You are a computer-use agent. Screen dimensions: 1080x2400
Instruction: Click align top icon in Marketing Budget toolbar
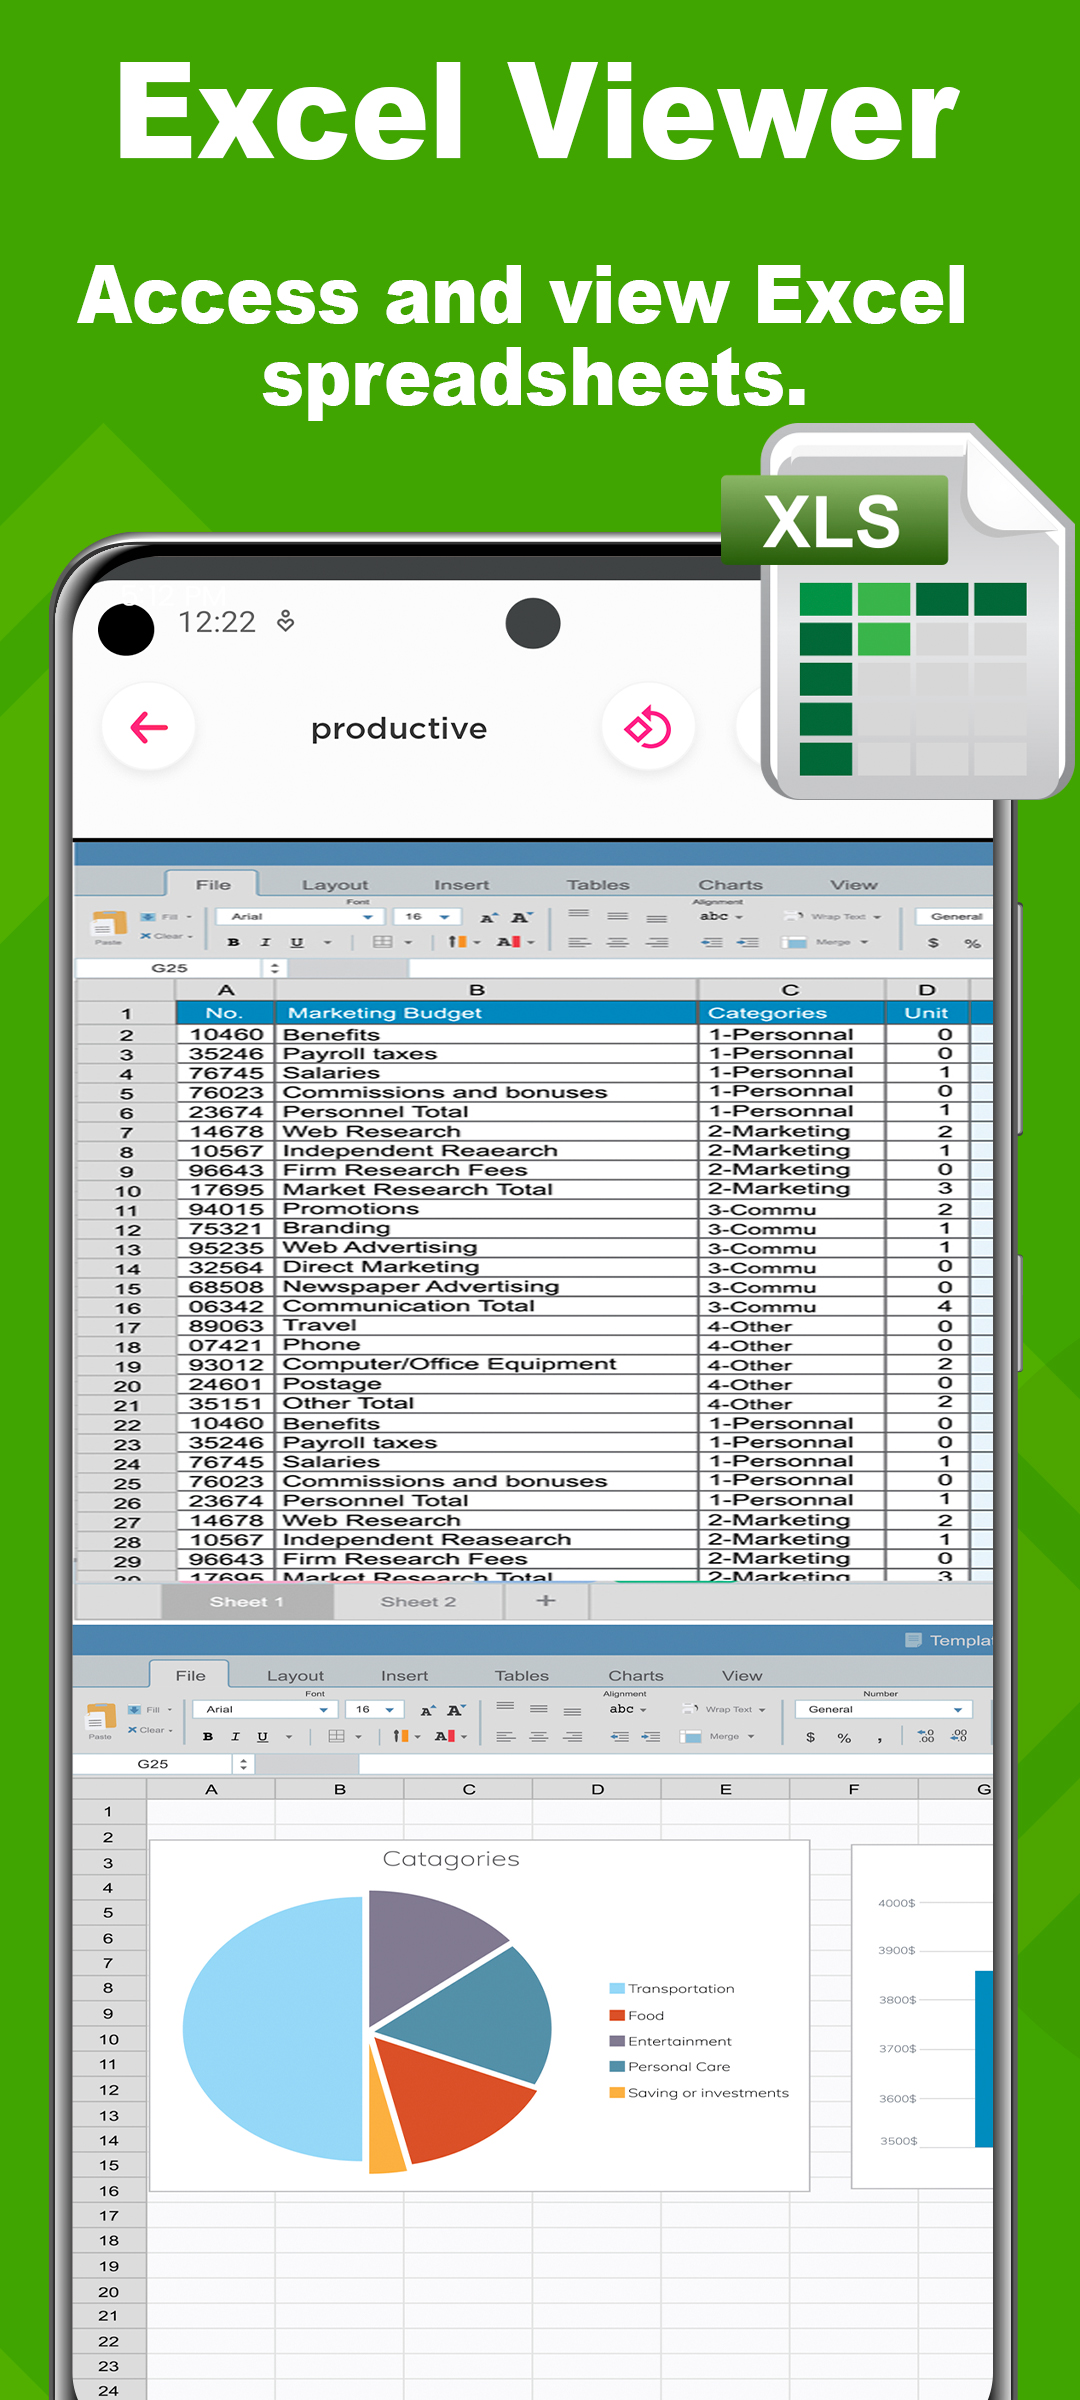coord(579,915)
